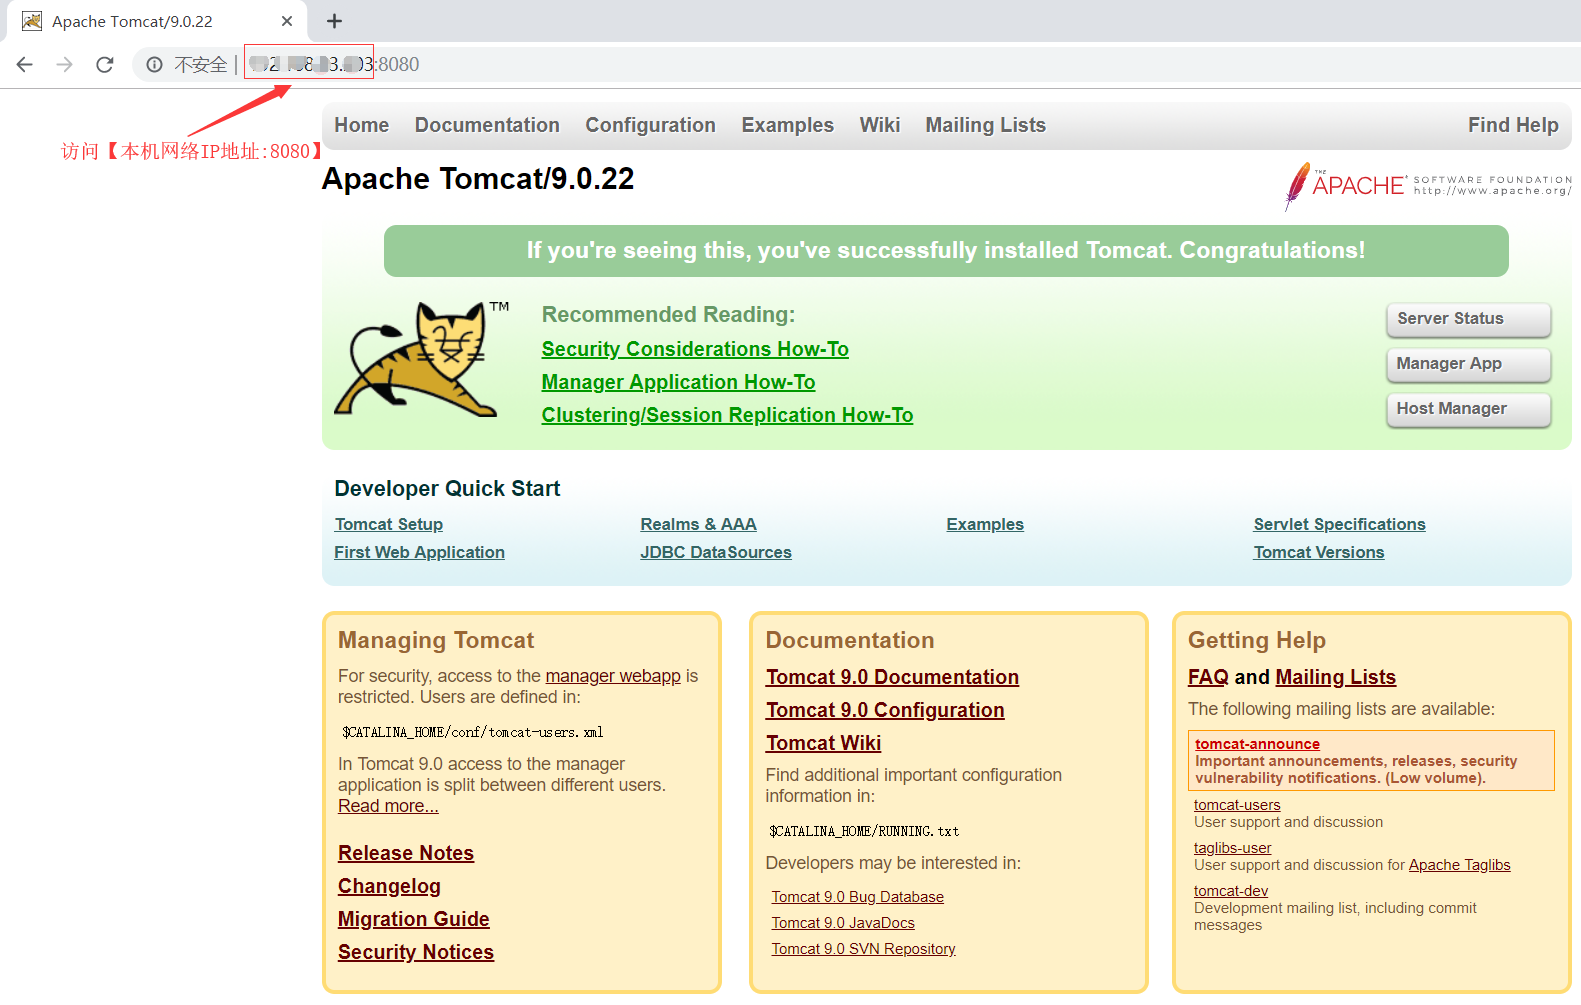Click the Developer Quick Start heading

(x=447, y=488)
